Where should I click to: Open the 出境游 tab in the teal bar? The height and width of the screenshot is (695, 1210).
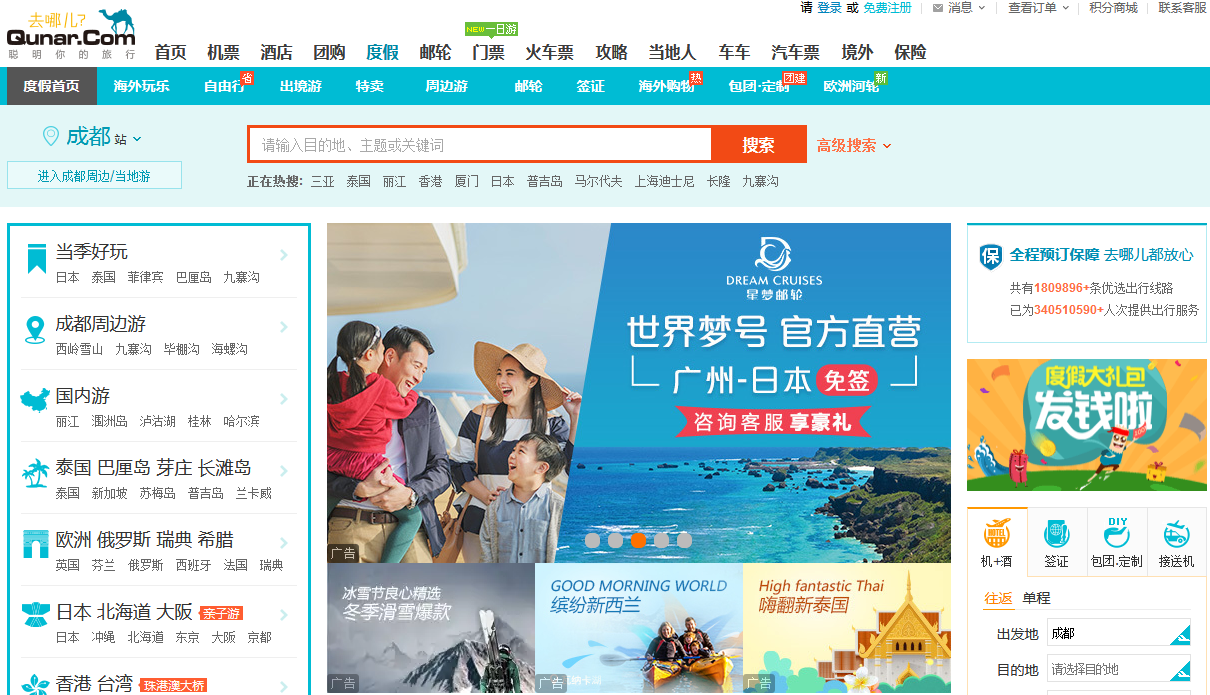(300, 86)
